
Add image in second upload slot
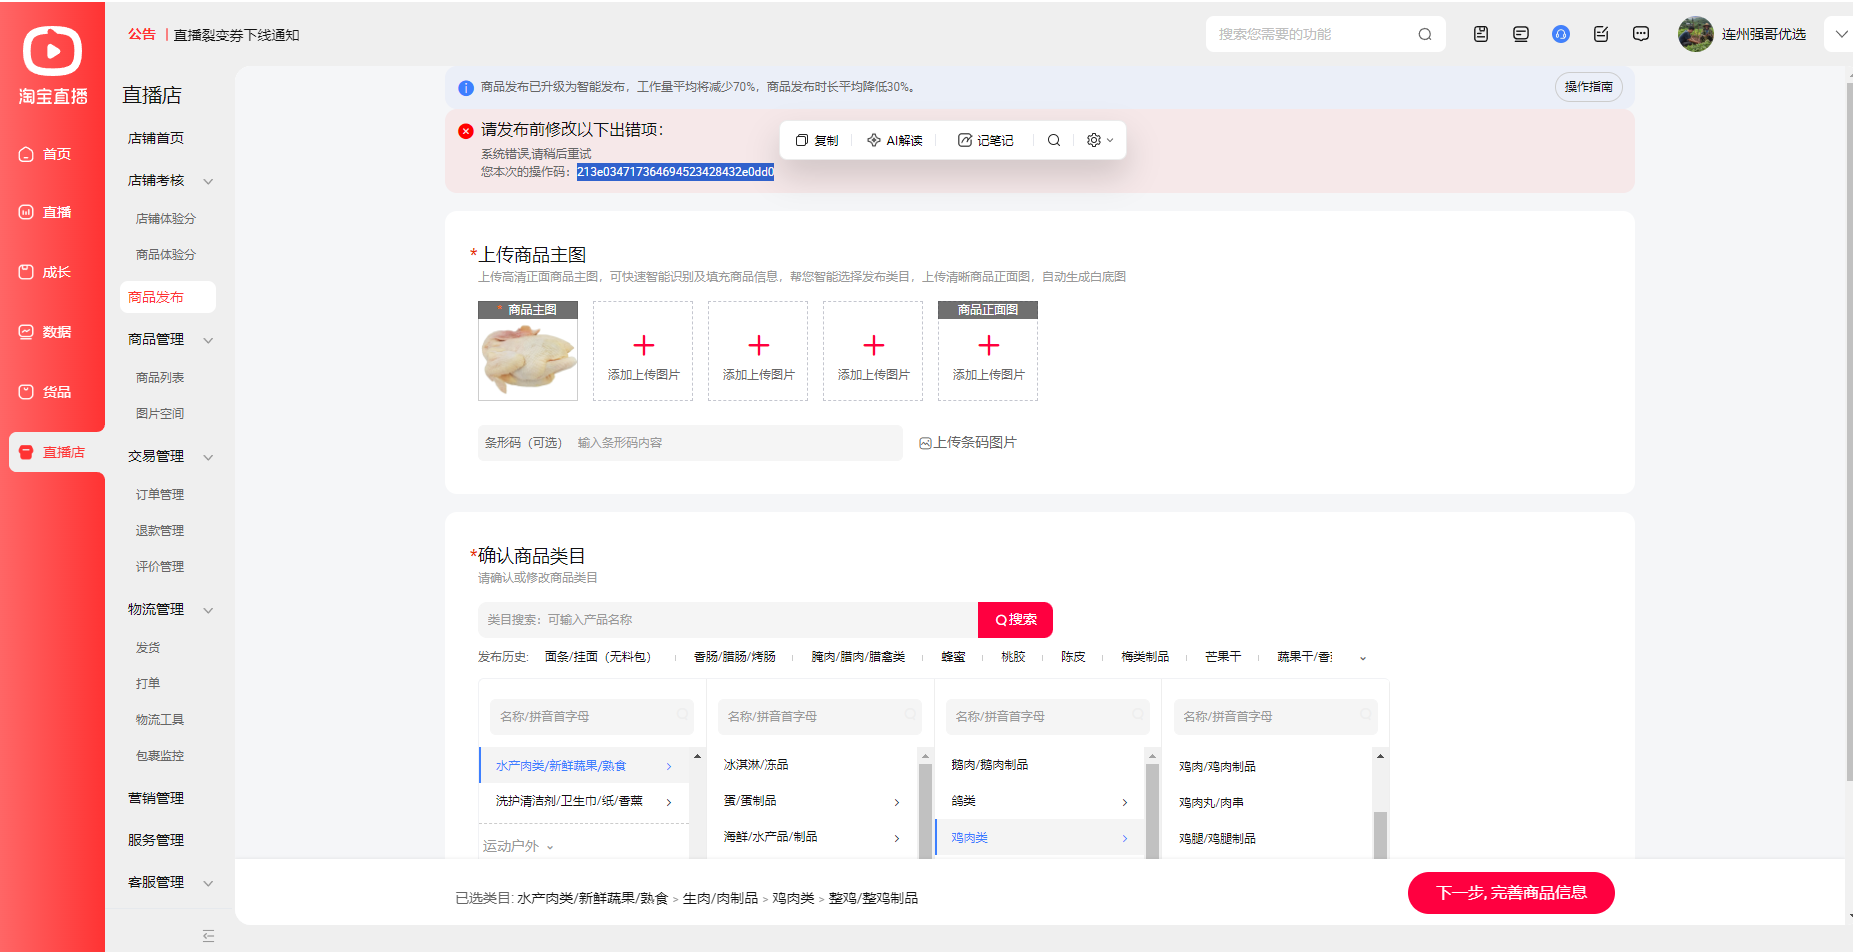click(x=643, y=351)
